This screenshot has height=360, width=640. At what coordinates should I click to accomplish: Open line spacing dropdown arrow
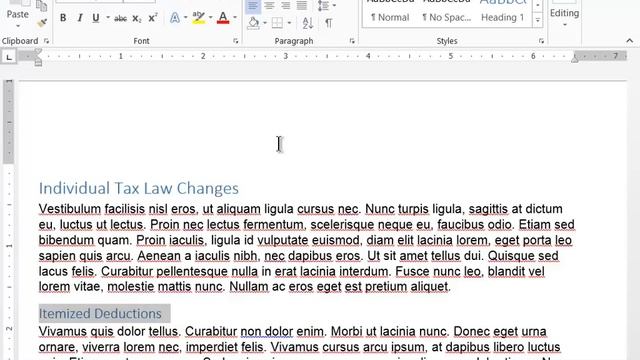[x=334, y=5]
